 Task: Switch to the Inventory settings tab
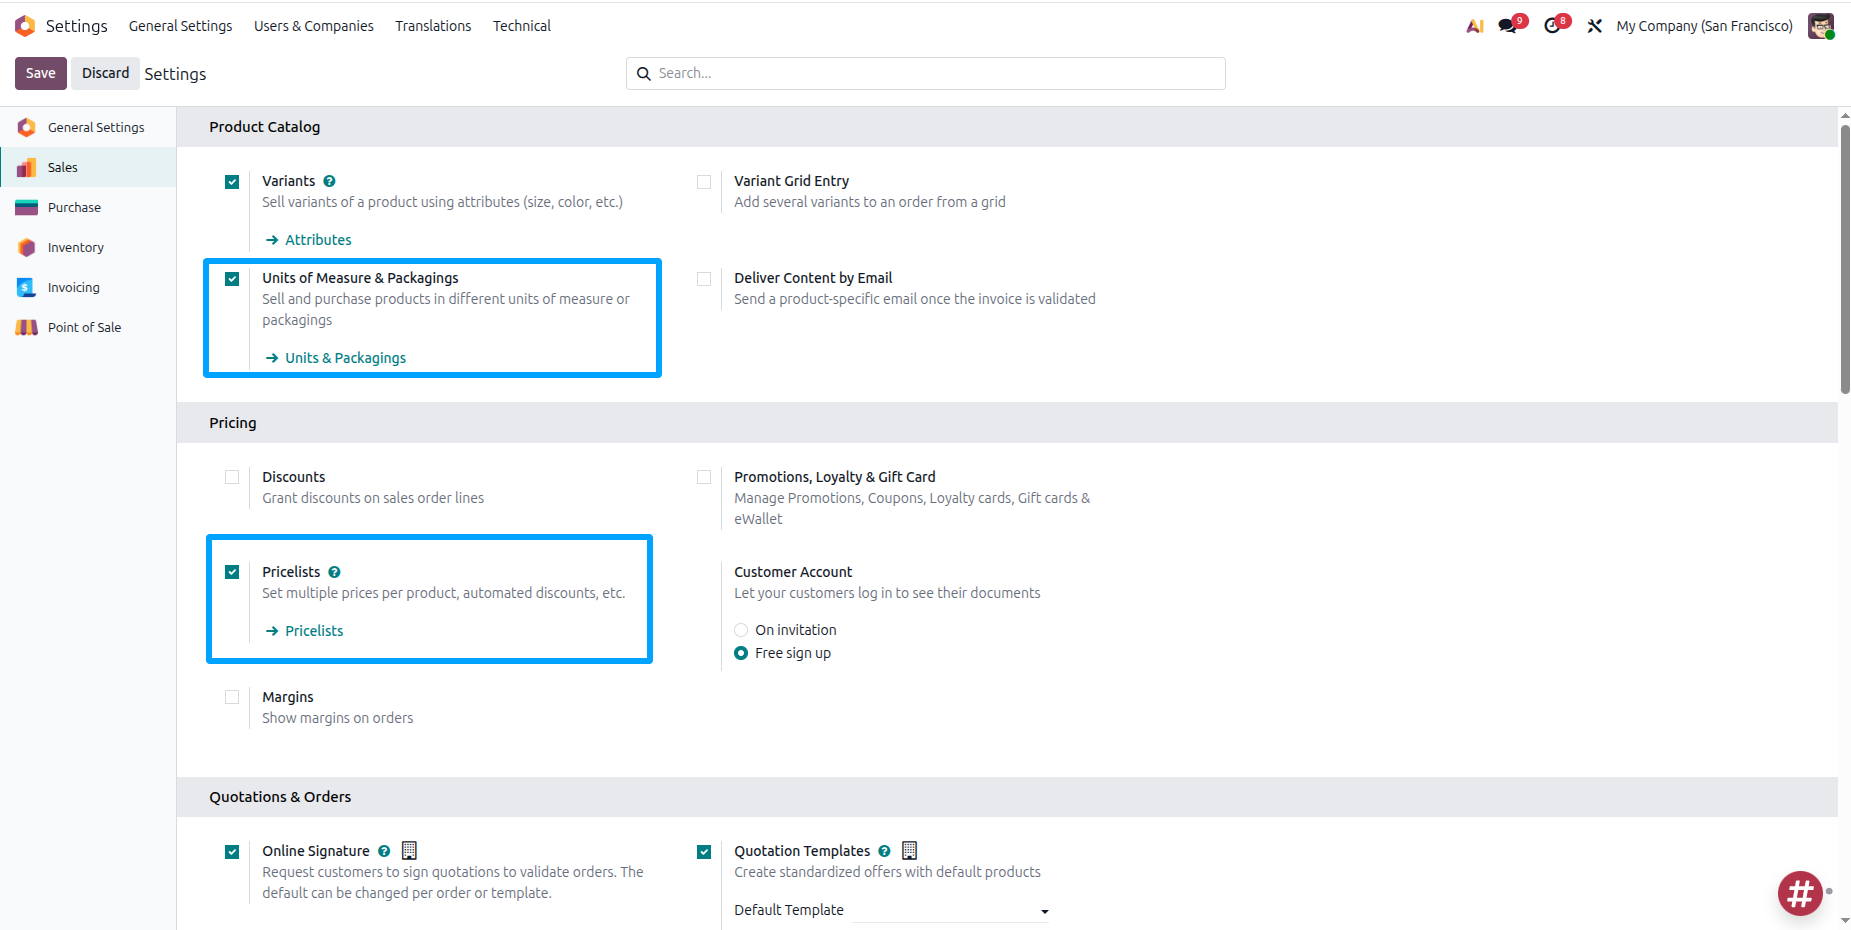(x=75, y=248)
